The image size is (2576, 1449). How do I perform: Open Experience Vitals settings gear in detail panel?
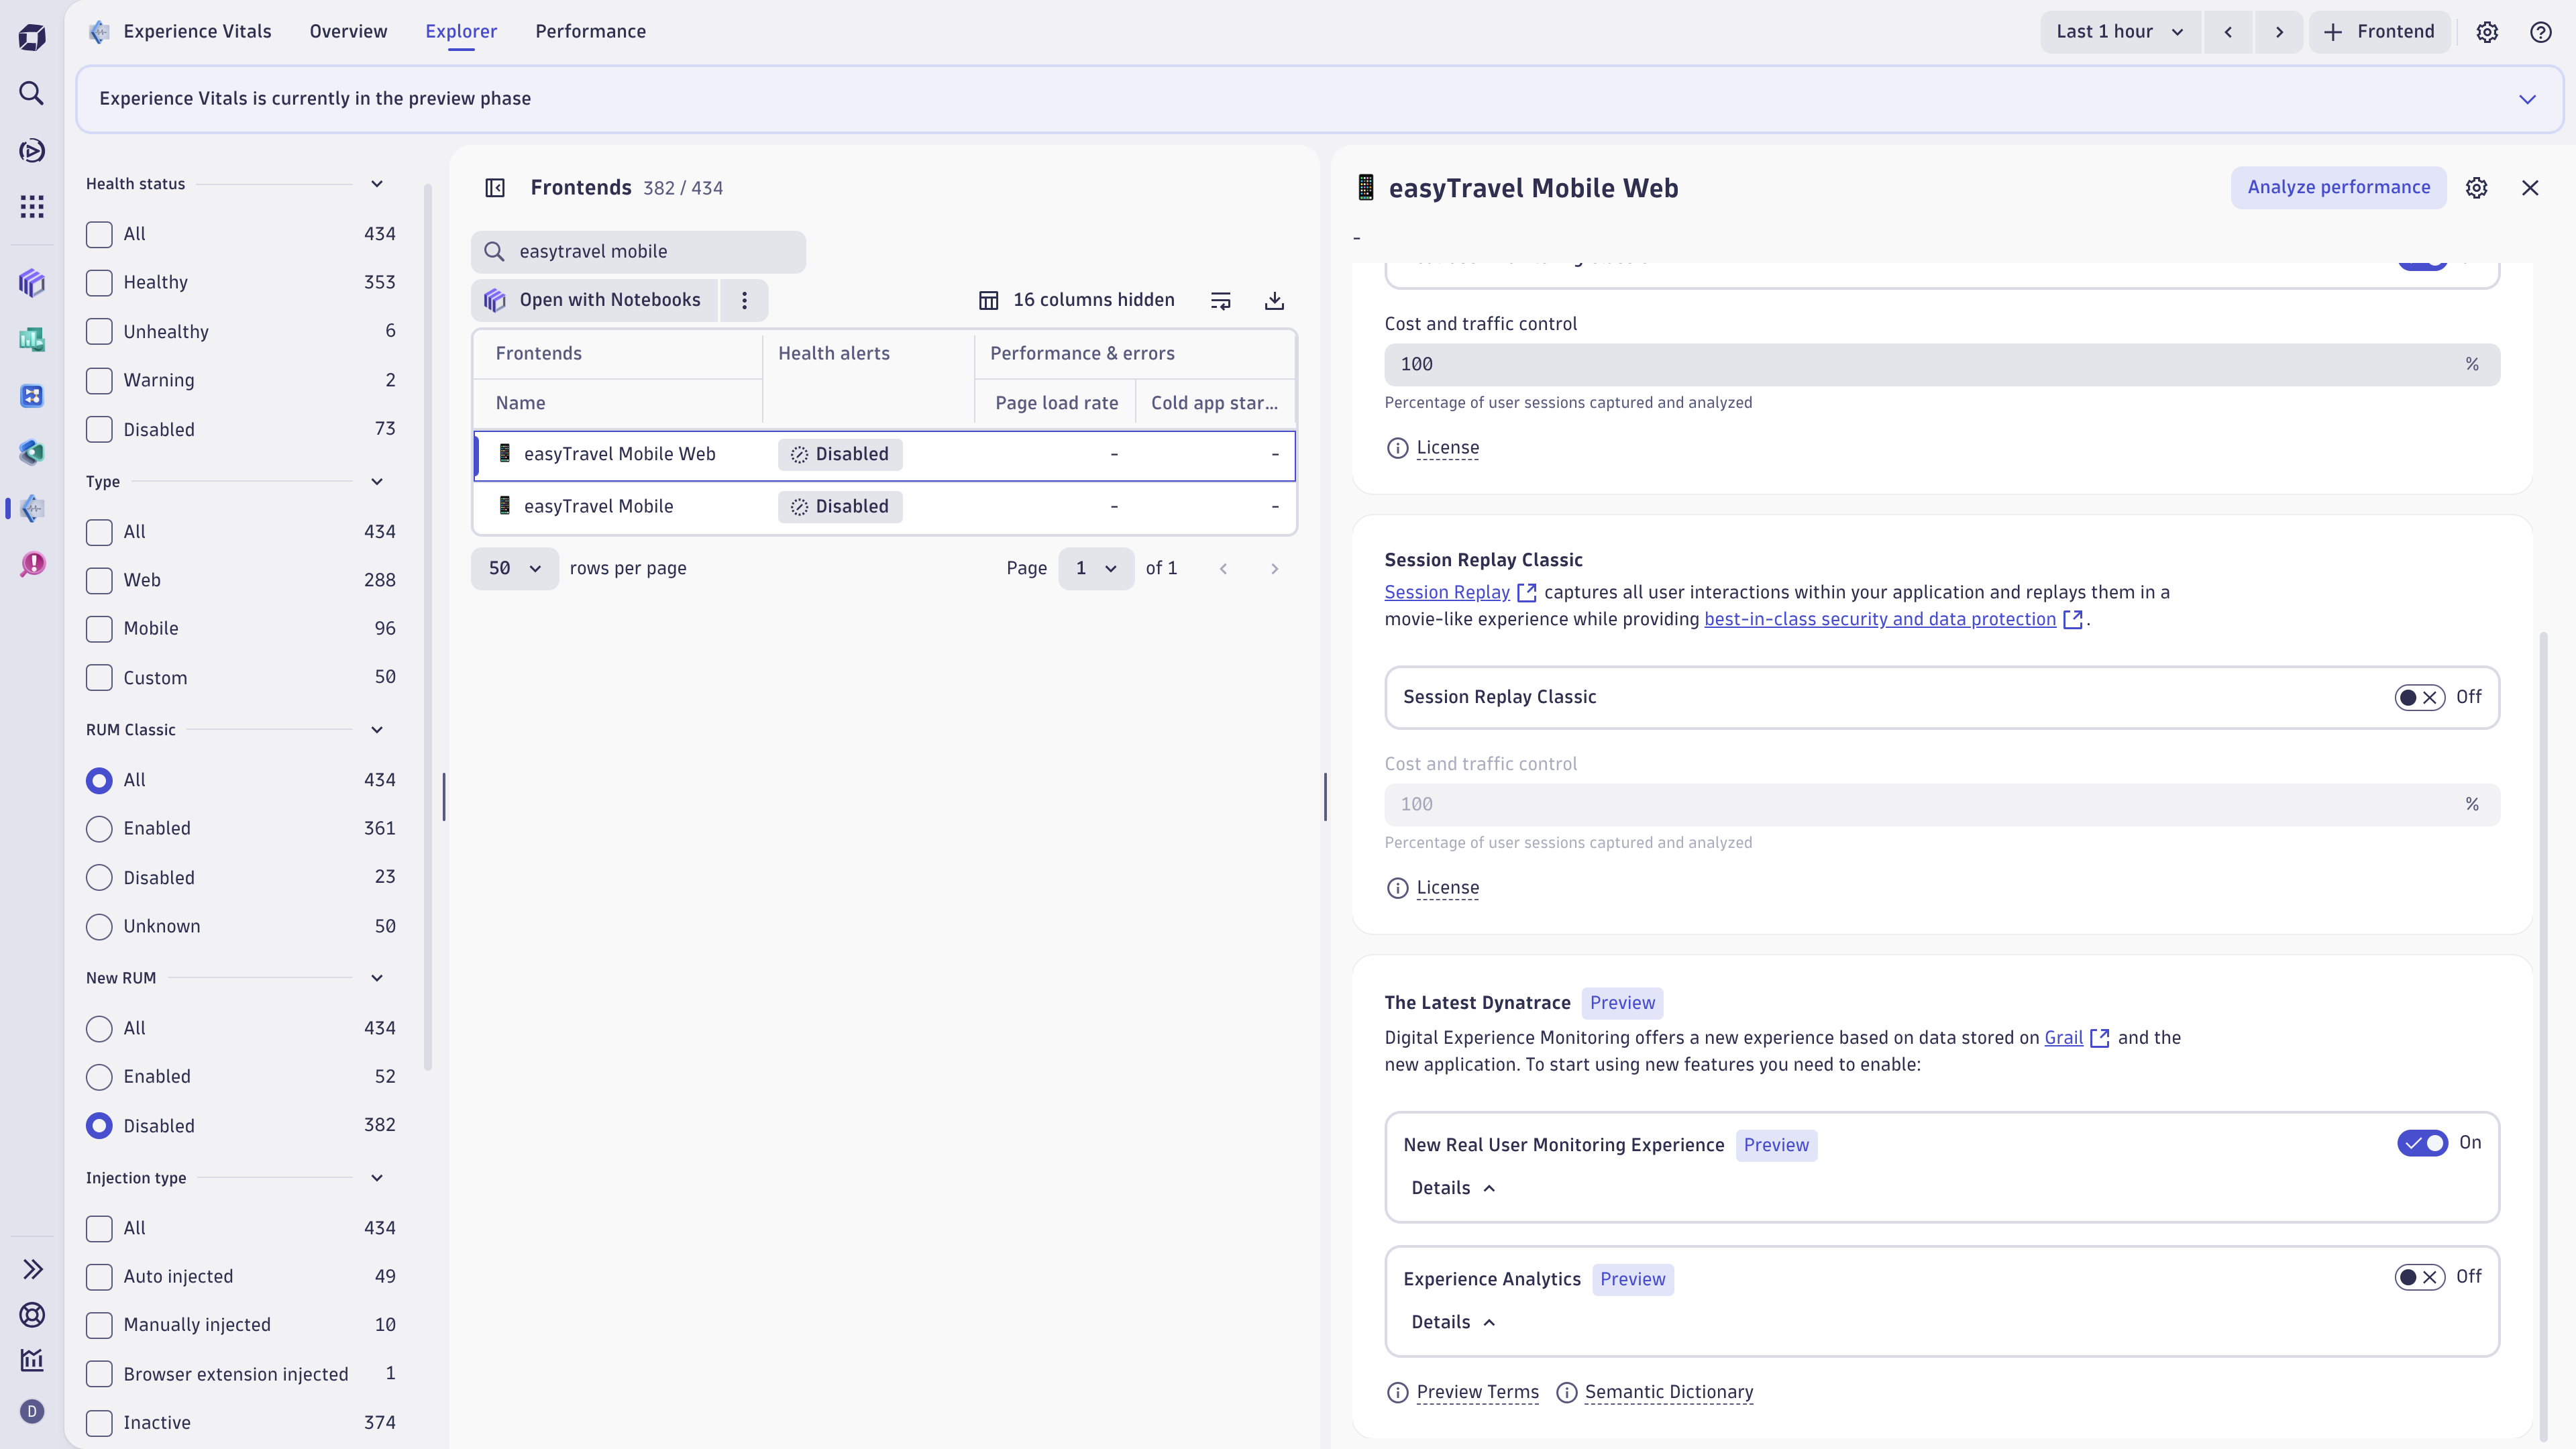[x=2477, y=188]
